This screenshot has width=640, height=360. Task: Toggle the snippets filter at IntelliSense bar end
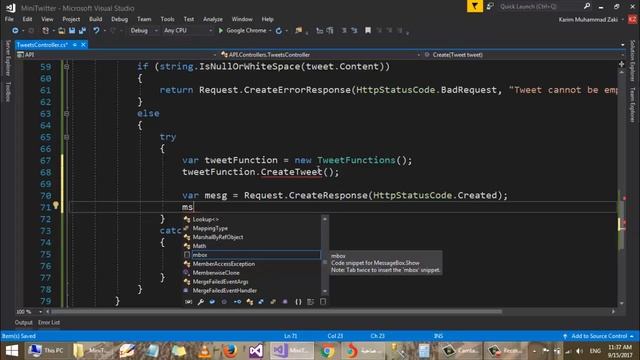pyautogui.click(x=323, y=302)
